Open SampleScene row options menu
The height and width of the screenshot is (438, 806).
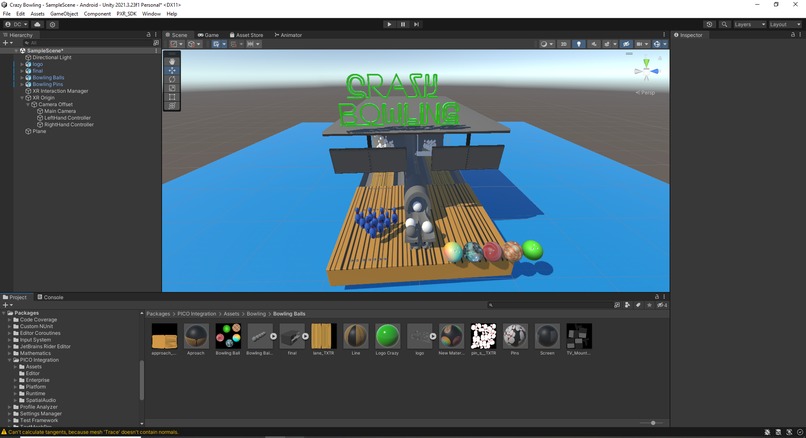tap(156, 50)
